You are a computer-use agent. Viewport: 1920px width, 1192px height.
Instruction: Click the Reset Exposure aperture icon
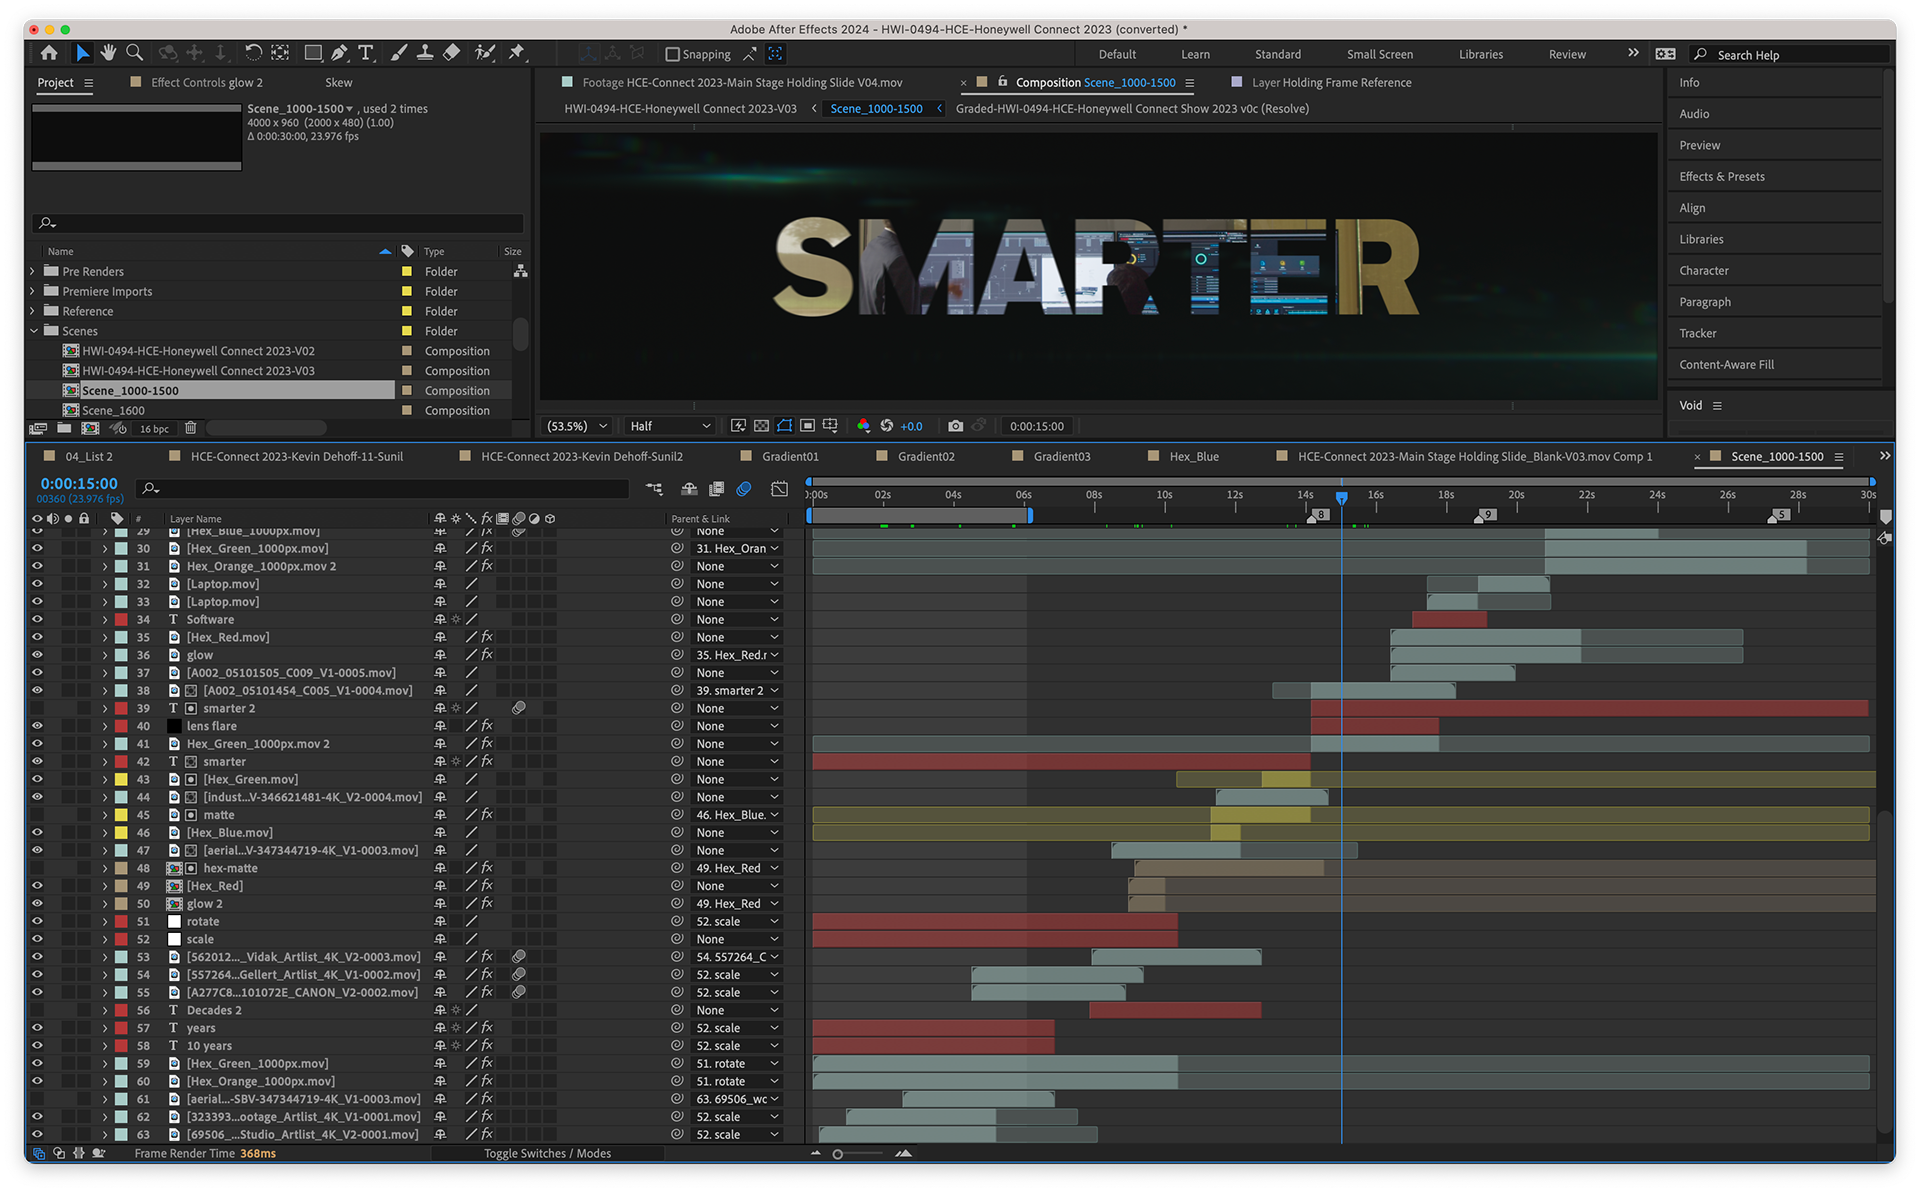point(887,426)
